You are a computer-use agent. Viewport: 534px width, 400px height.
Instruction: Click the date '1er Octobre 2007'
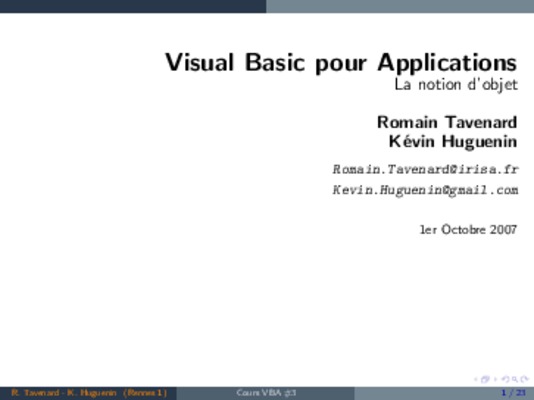click(469, 230)
